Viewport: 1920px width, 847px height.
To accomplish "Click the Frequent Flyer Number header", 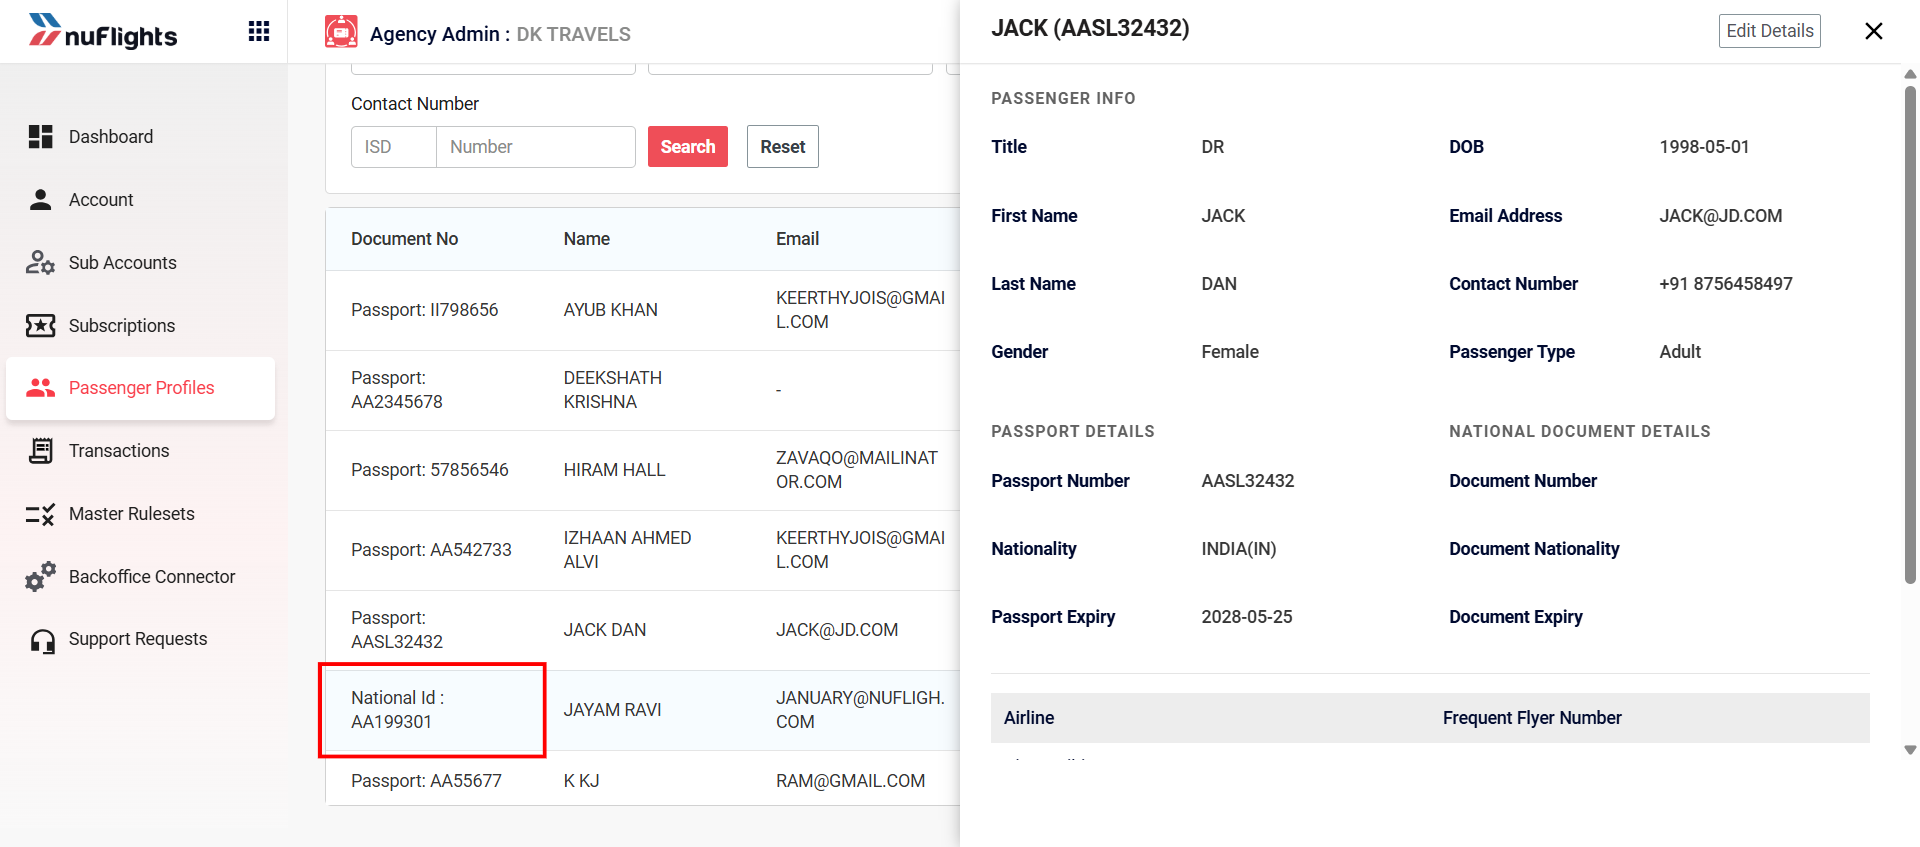I will pyautogui.click(x=1532, y=718).
